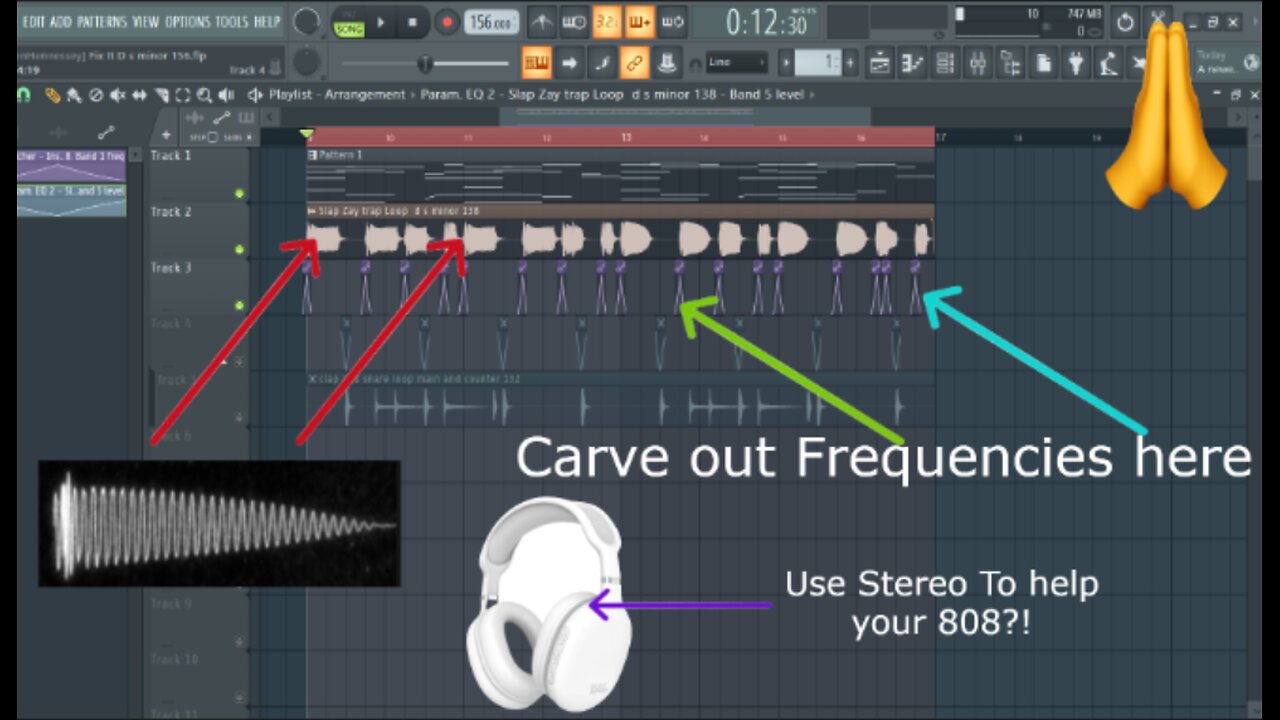Click the Playlist - Arrangement breadcrumb
Viewport: 1280px width, 720px height.
pyautogui.click(x=336, y=95)
